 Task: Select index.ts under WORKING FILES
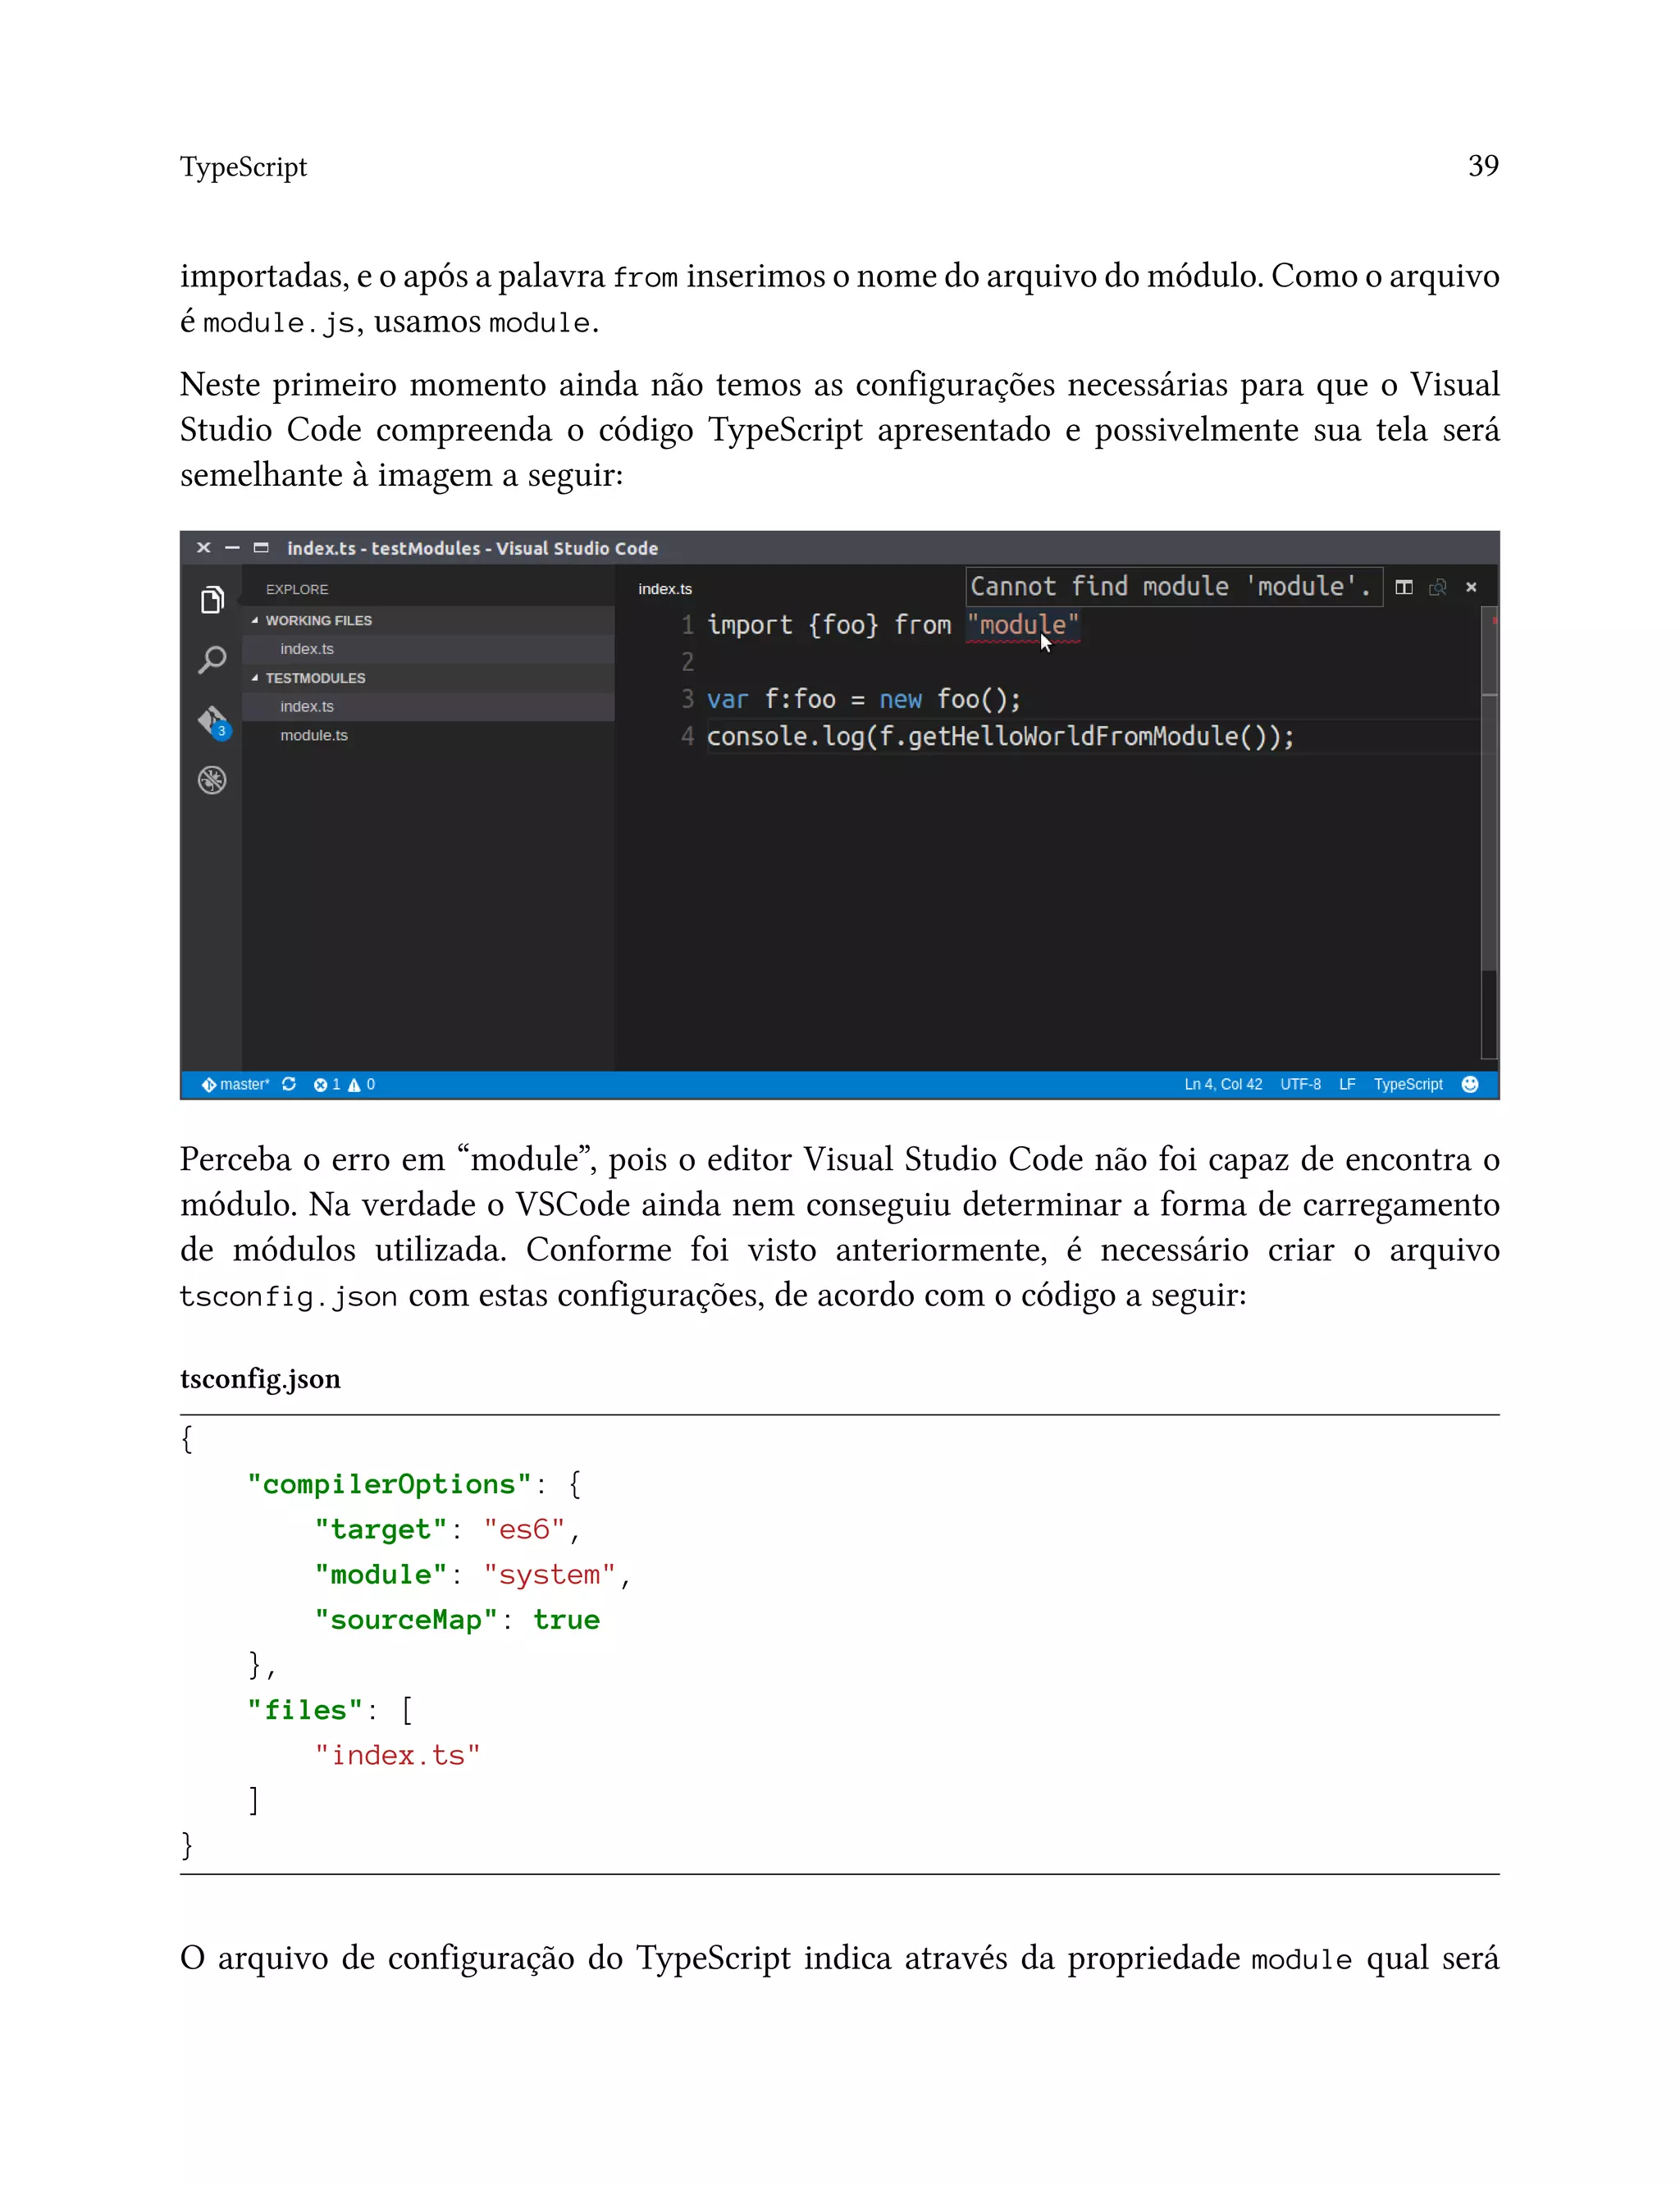[428, 649]
